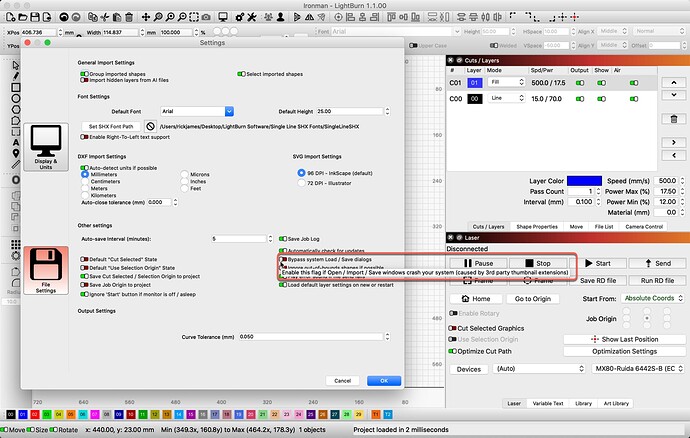Click the Cut scissors icon
The width and height of the screenshot is (690, 438).
click(x=105, y=17)
